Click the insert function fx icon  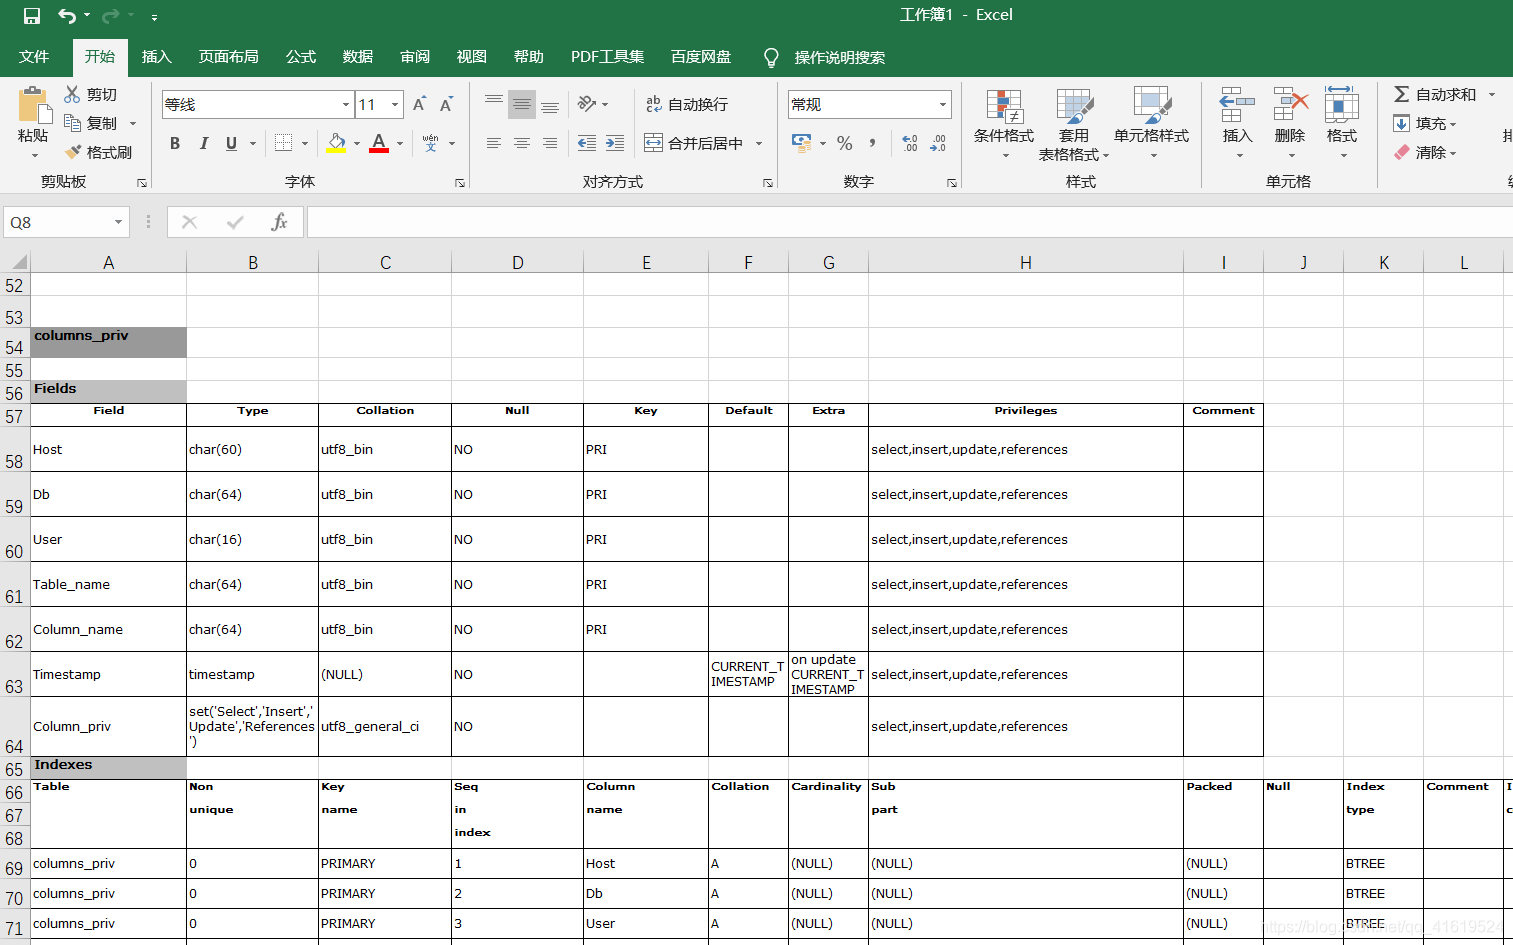[x=279, y=222]
